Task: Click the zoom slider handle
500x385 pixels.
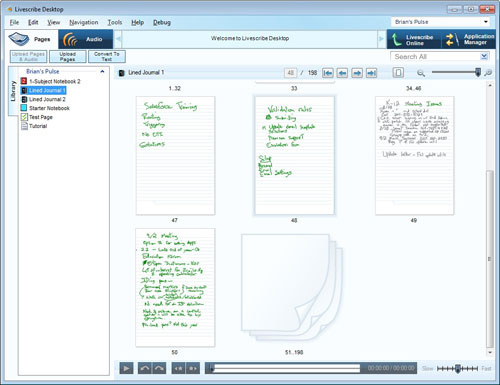Action: tap(478, 72)
